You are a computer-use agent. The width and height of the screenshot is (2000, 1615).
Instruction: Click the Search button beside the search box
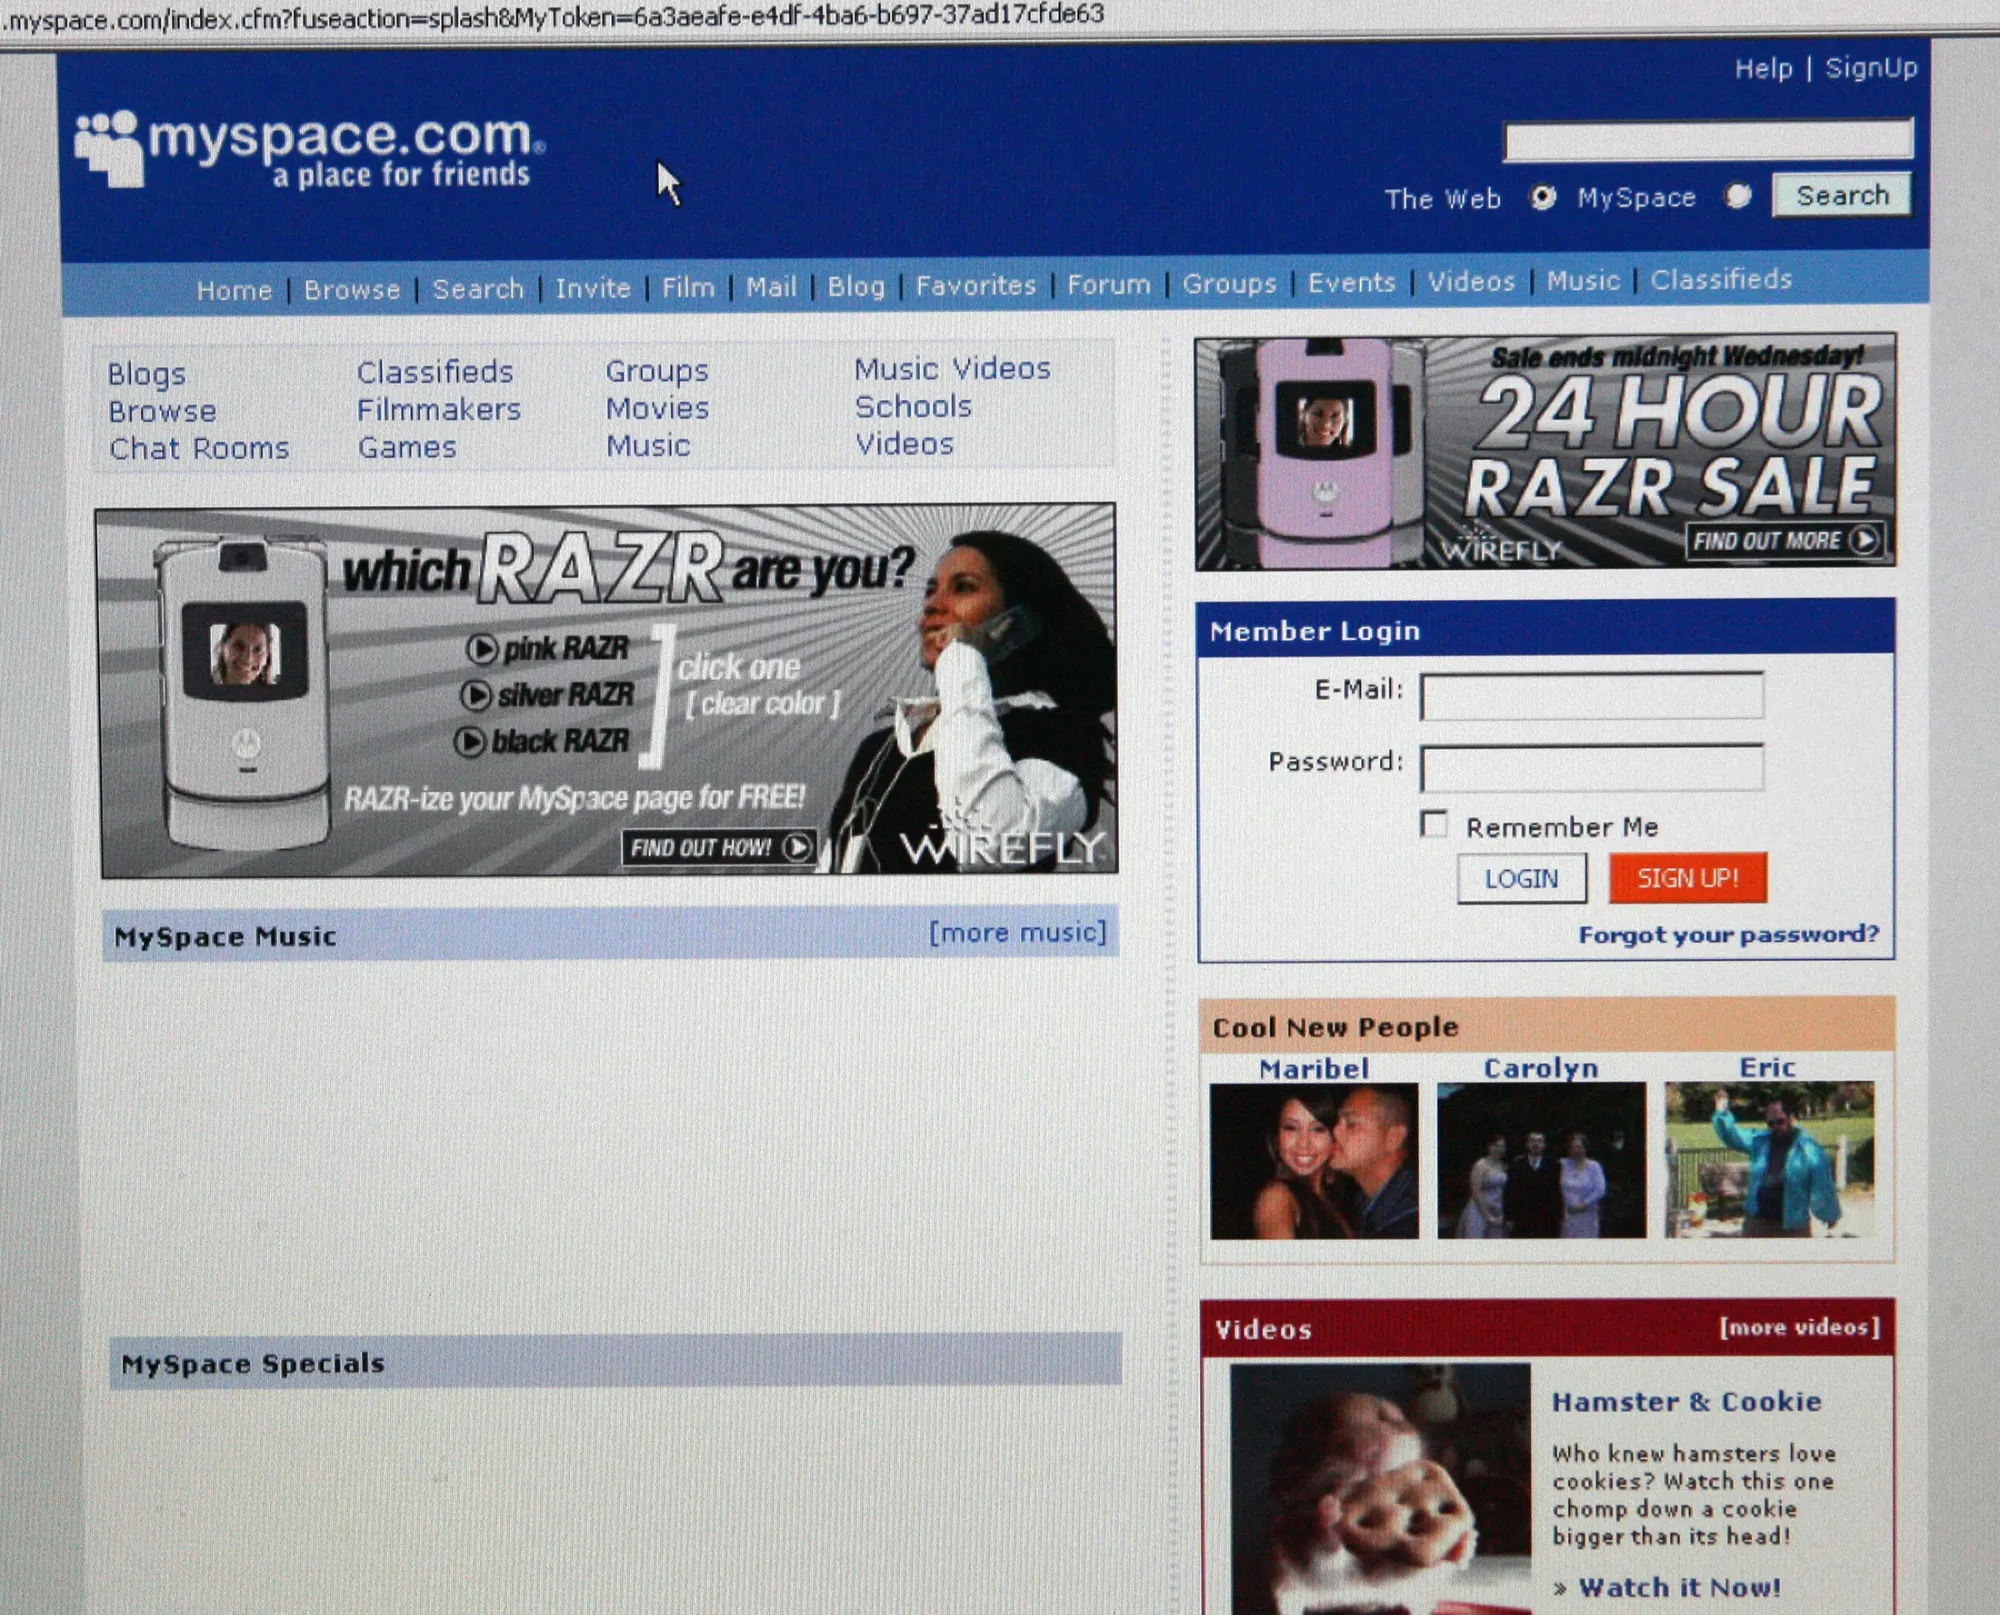[x=1840, y=195]
